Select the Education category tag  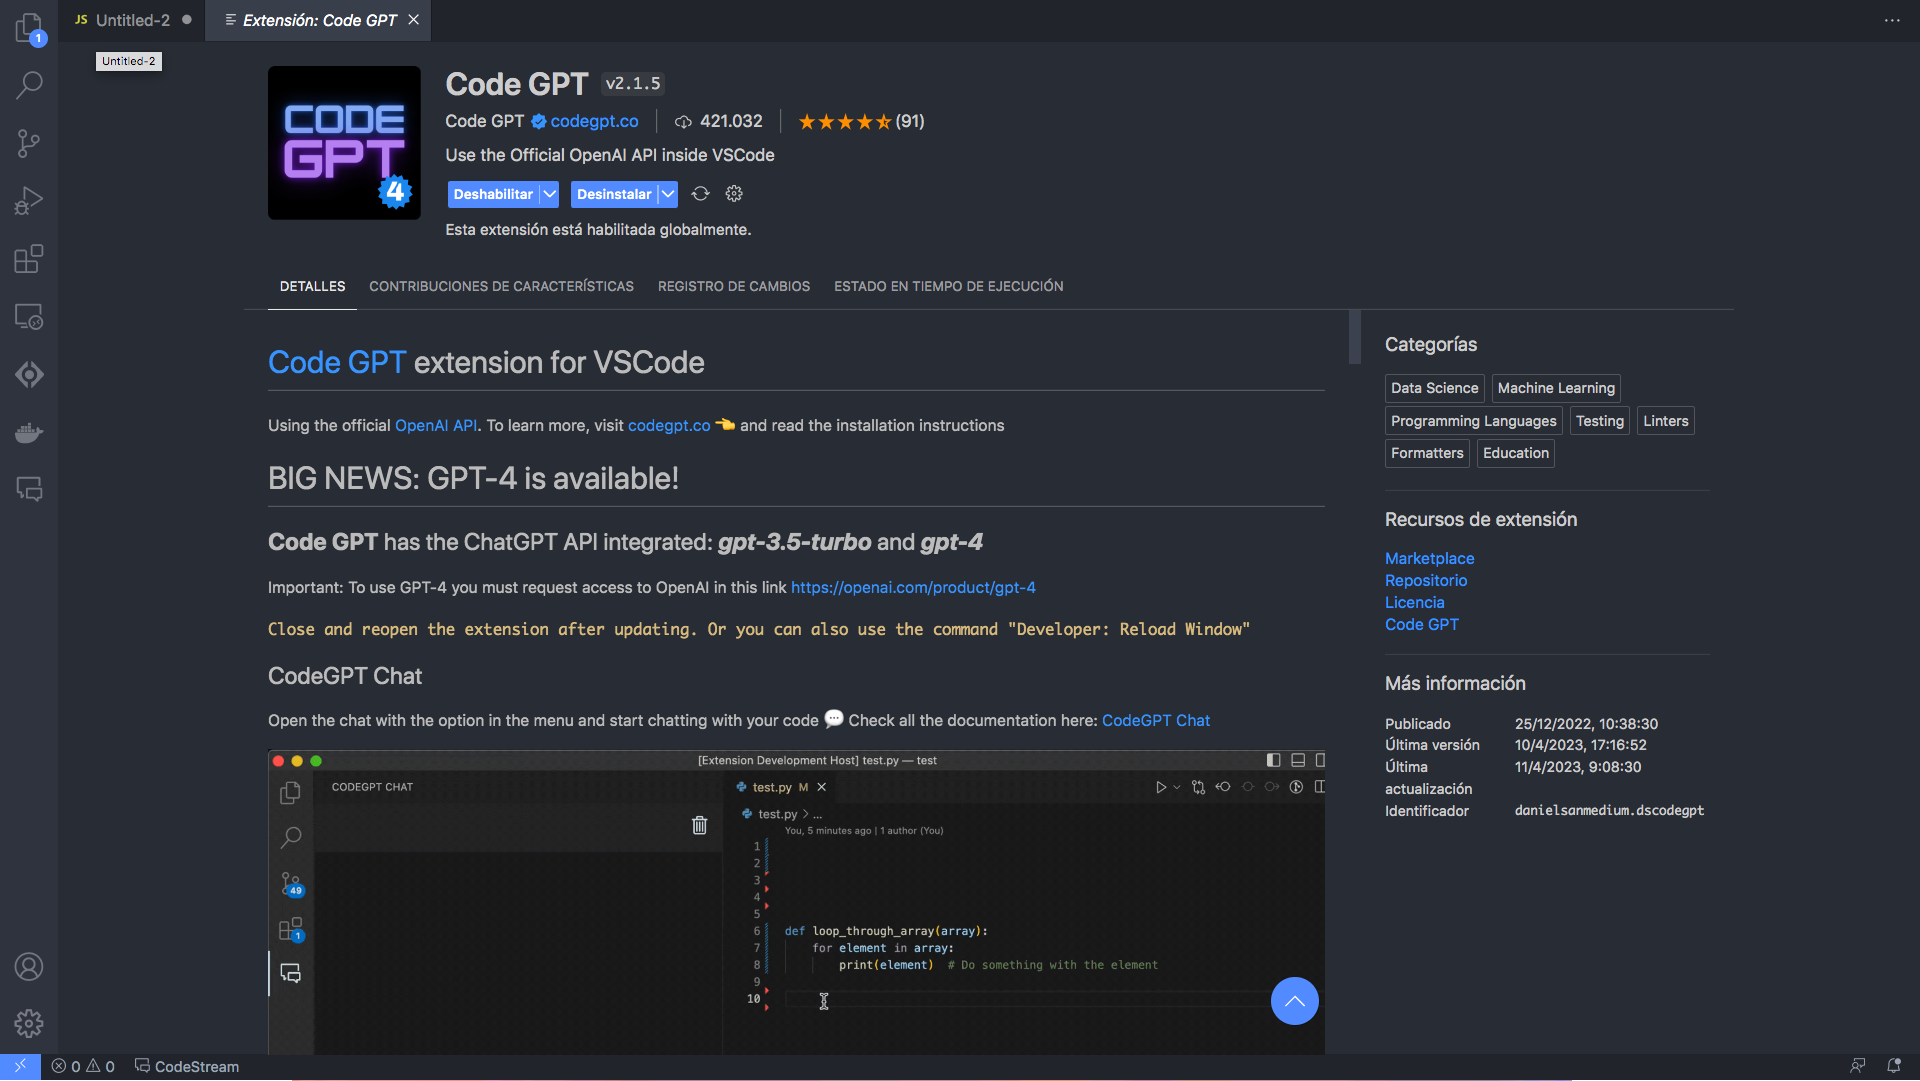coord(1515,453)
